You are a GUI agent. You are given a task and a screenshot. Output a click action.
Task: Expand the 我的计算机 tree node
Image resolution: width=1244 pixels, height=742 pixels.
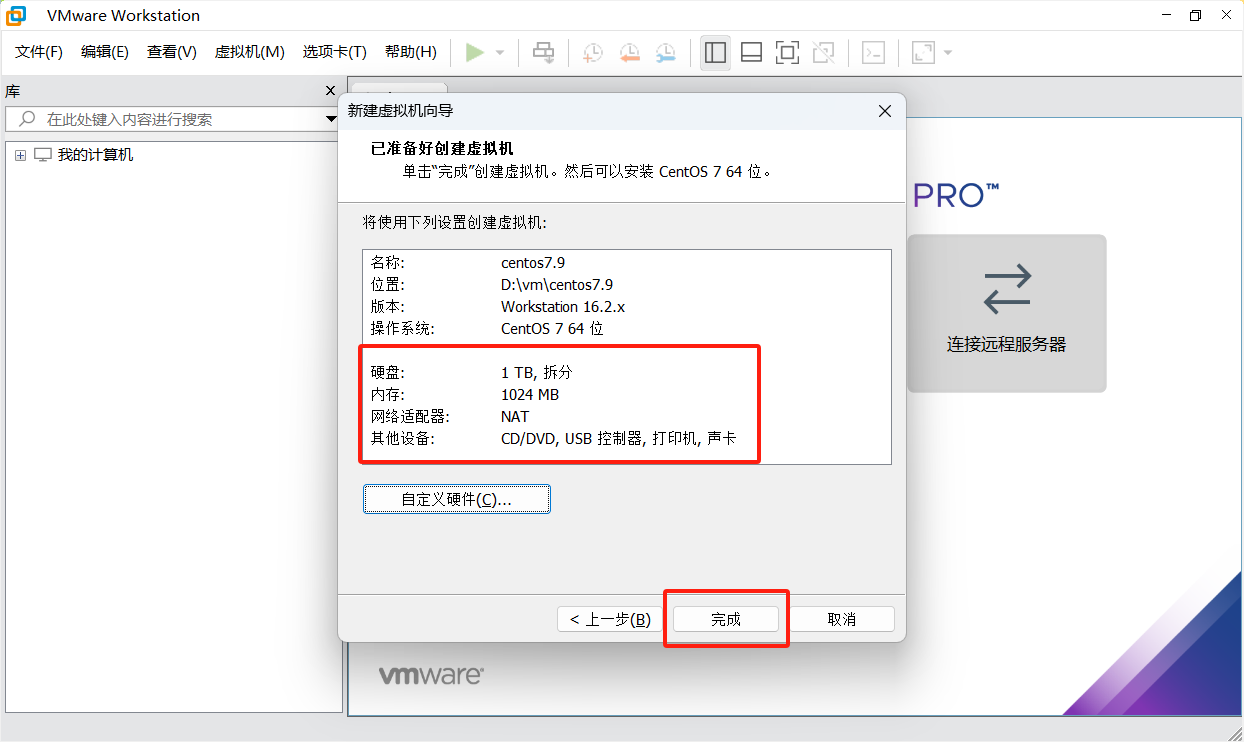[x=20, y=155]
